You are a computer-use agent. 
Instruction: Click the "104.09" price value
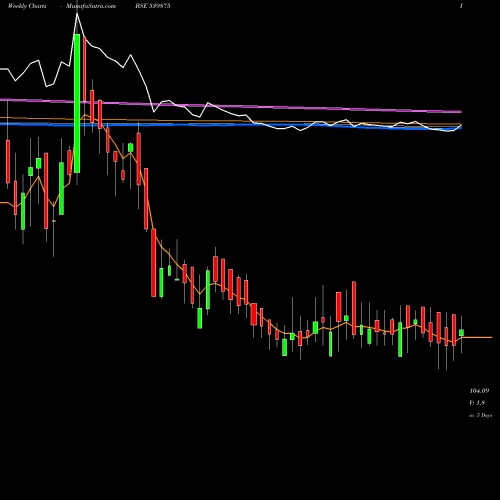pyautogui.click(x=479, y=390)
